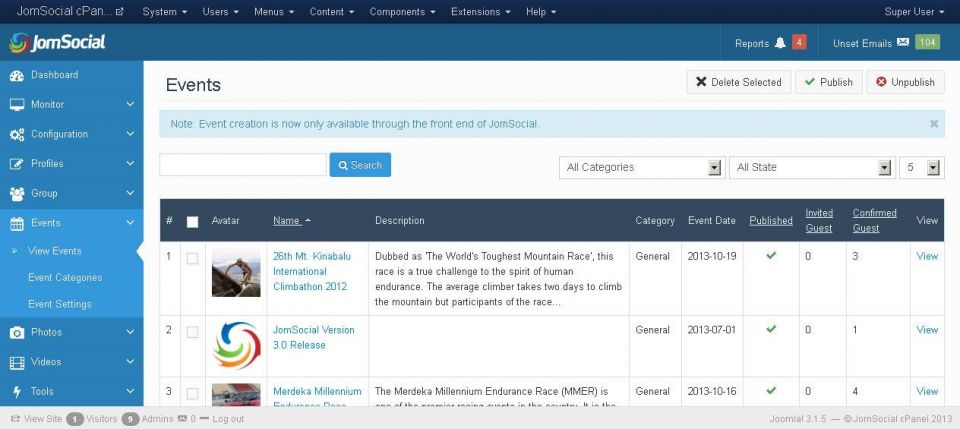Click the Monitor screen icon in sidebar
This screenshot has width=960, height=429.
tap(17, 105)
